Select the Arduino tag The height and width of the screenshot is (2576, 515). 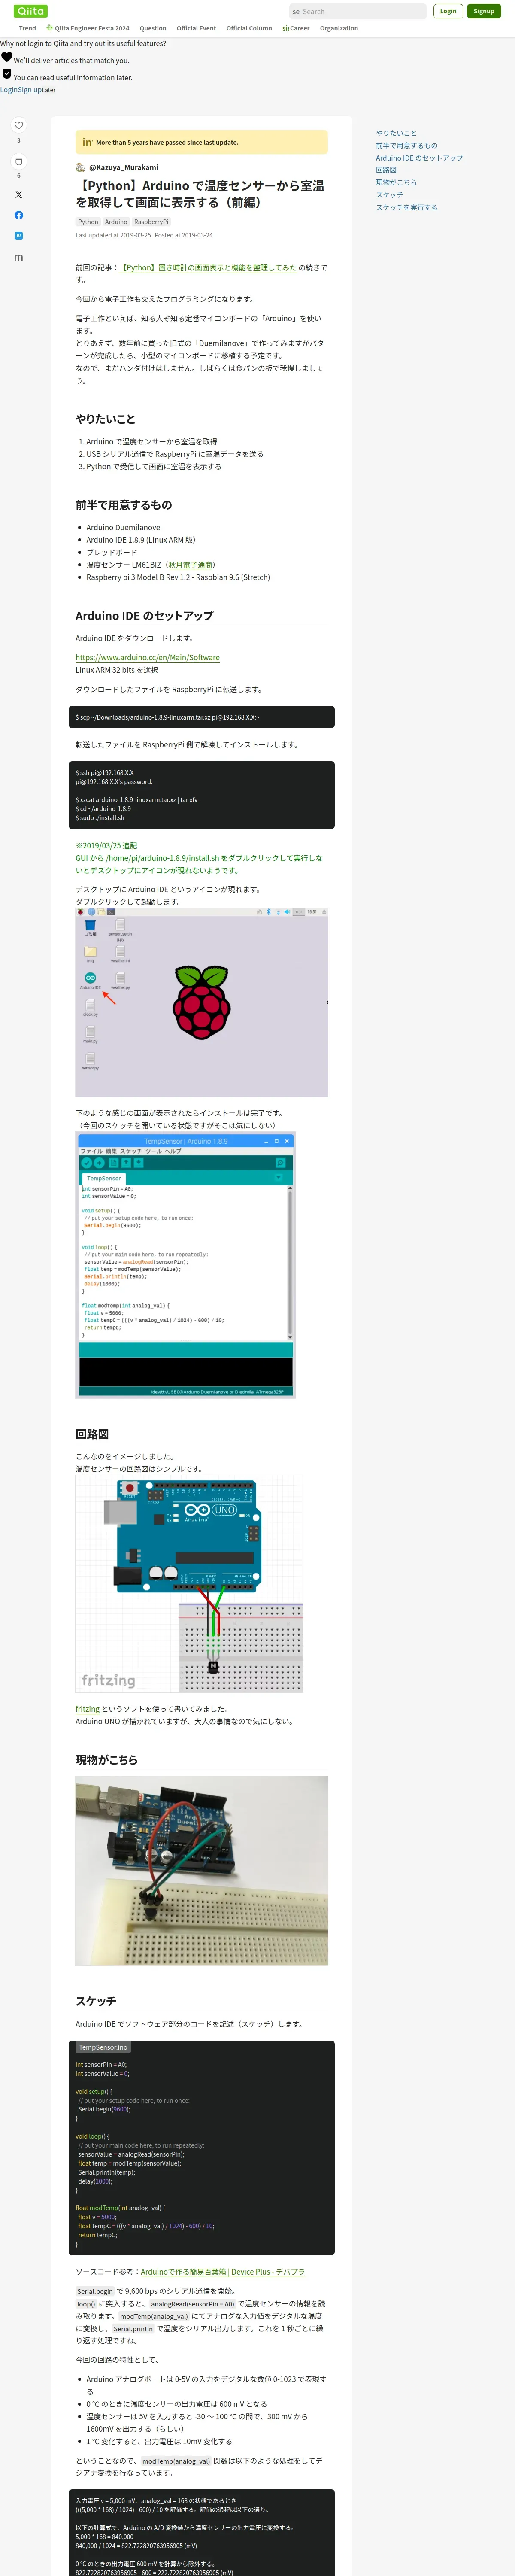tap(116, 222)
